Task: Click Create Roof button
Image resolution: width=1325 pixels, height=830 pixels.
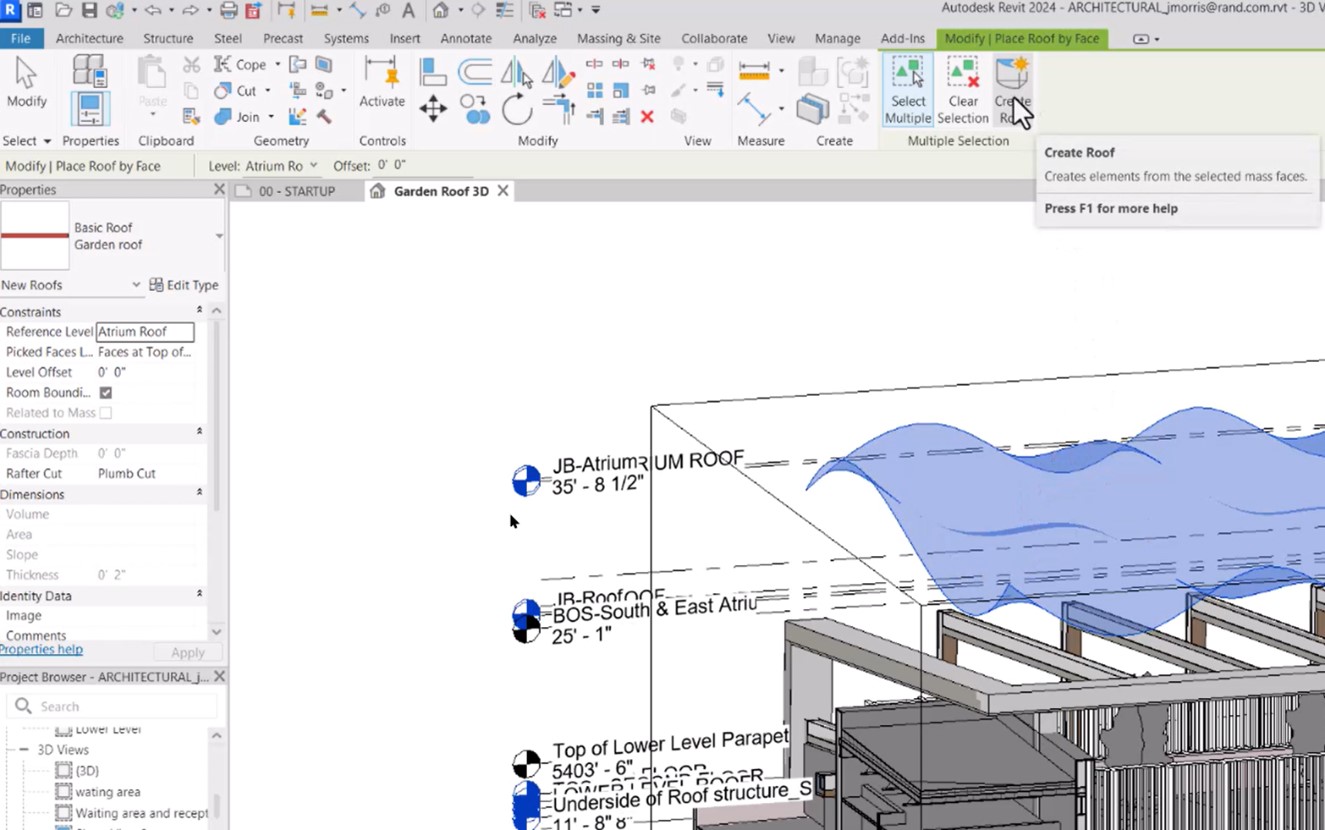Action: point(1012,91)
